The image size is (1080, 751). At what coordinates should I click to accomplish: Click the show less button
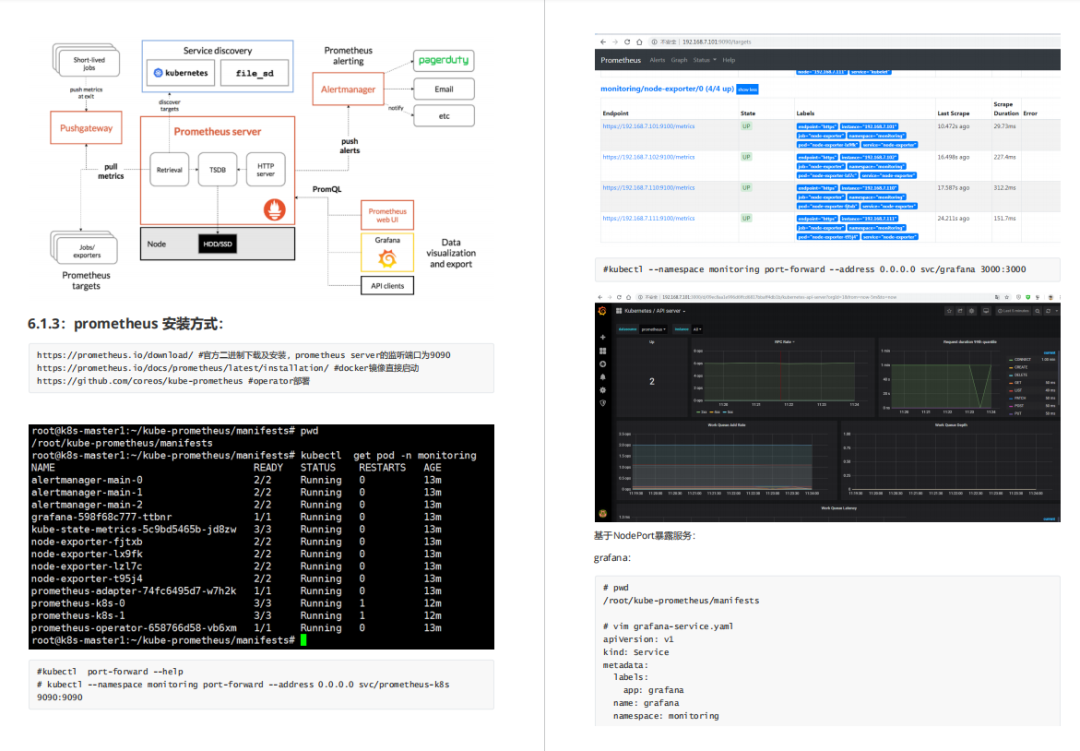[x=747, y=90]
